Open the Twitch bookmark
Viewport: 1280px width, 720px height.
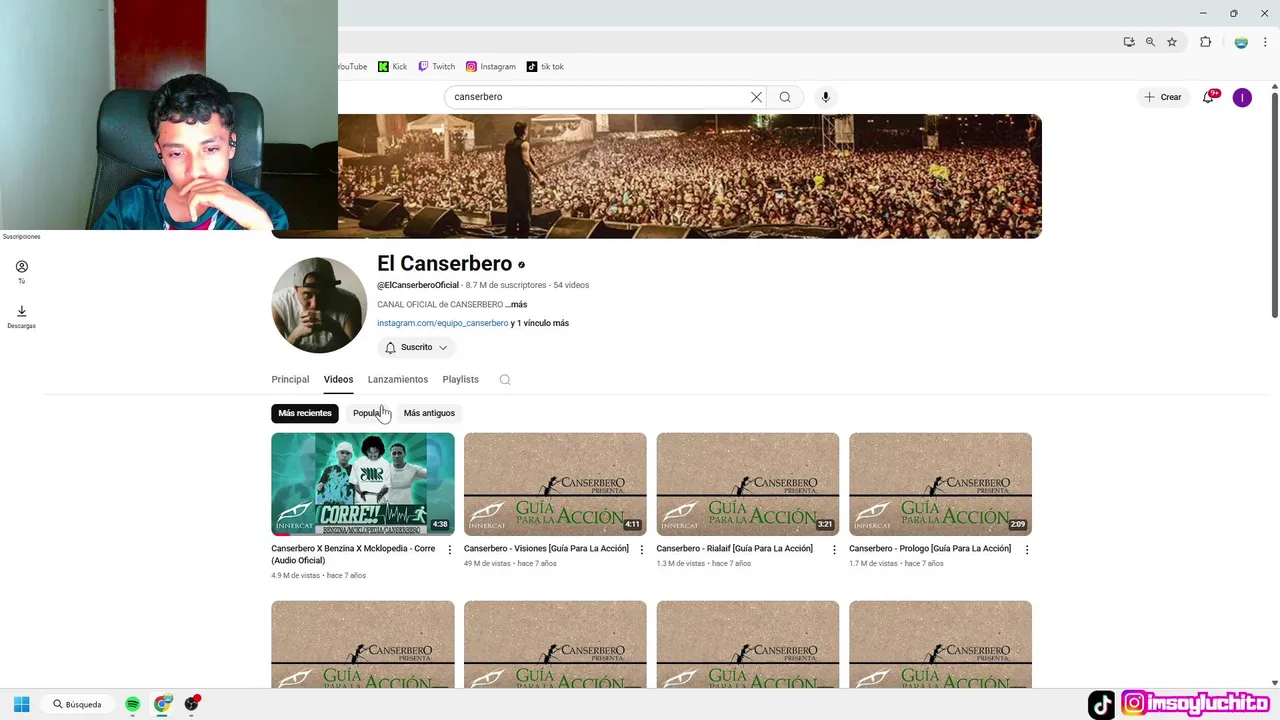point(437,67)
